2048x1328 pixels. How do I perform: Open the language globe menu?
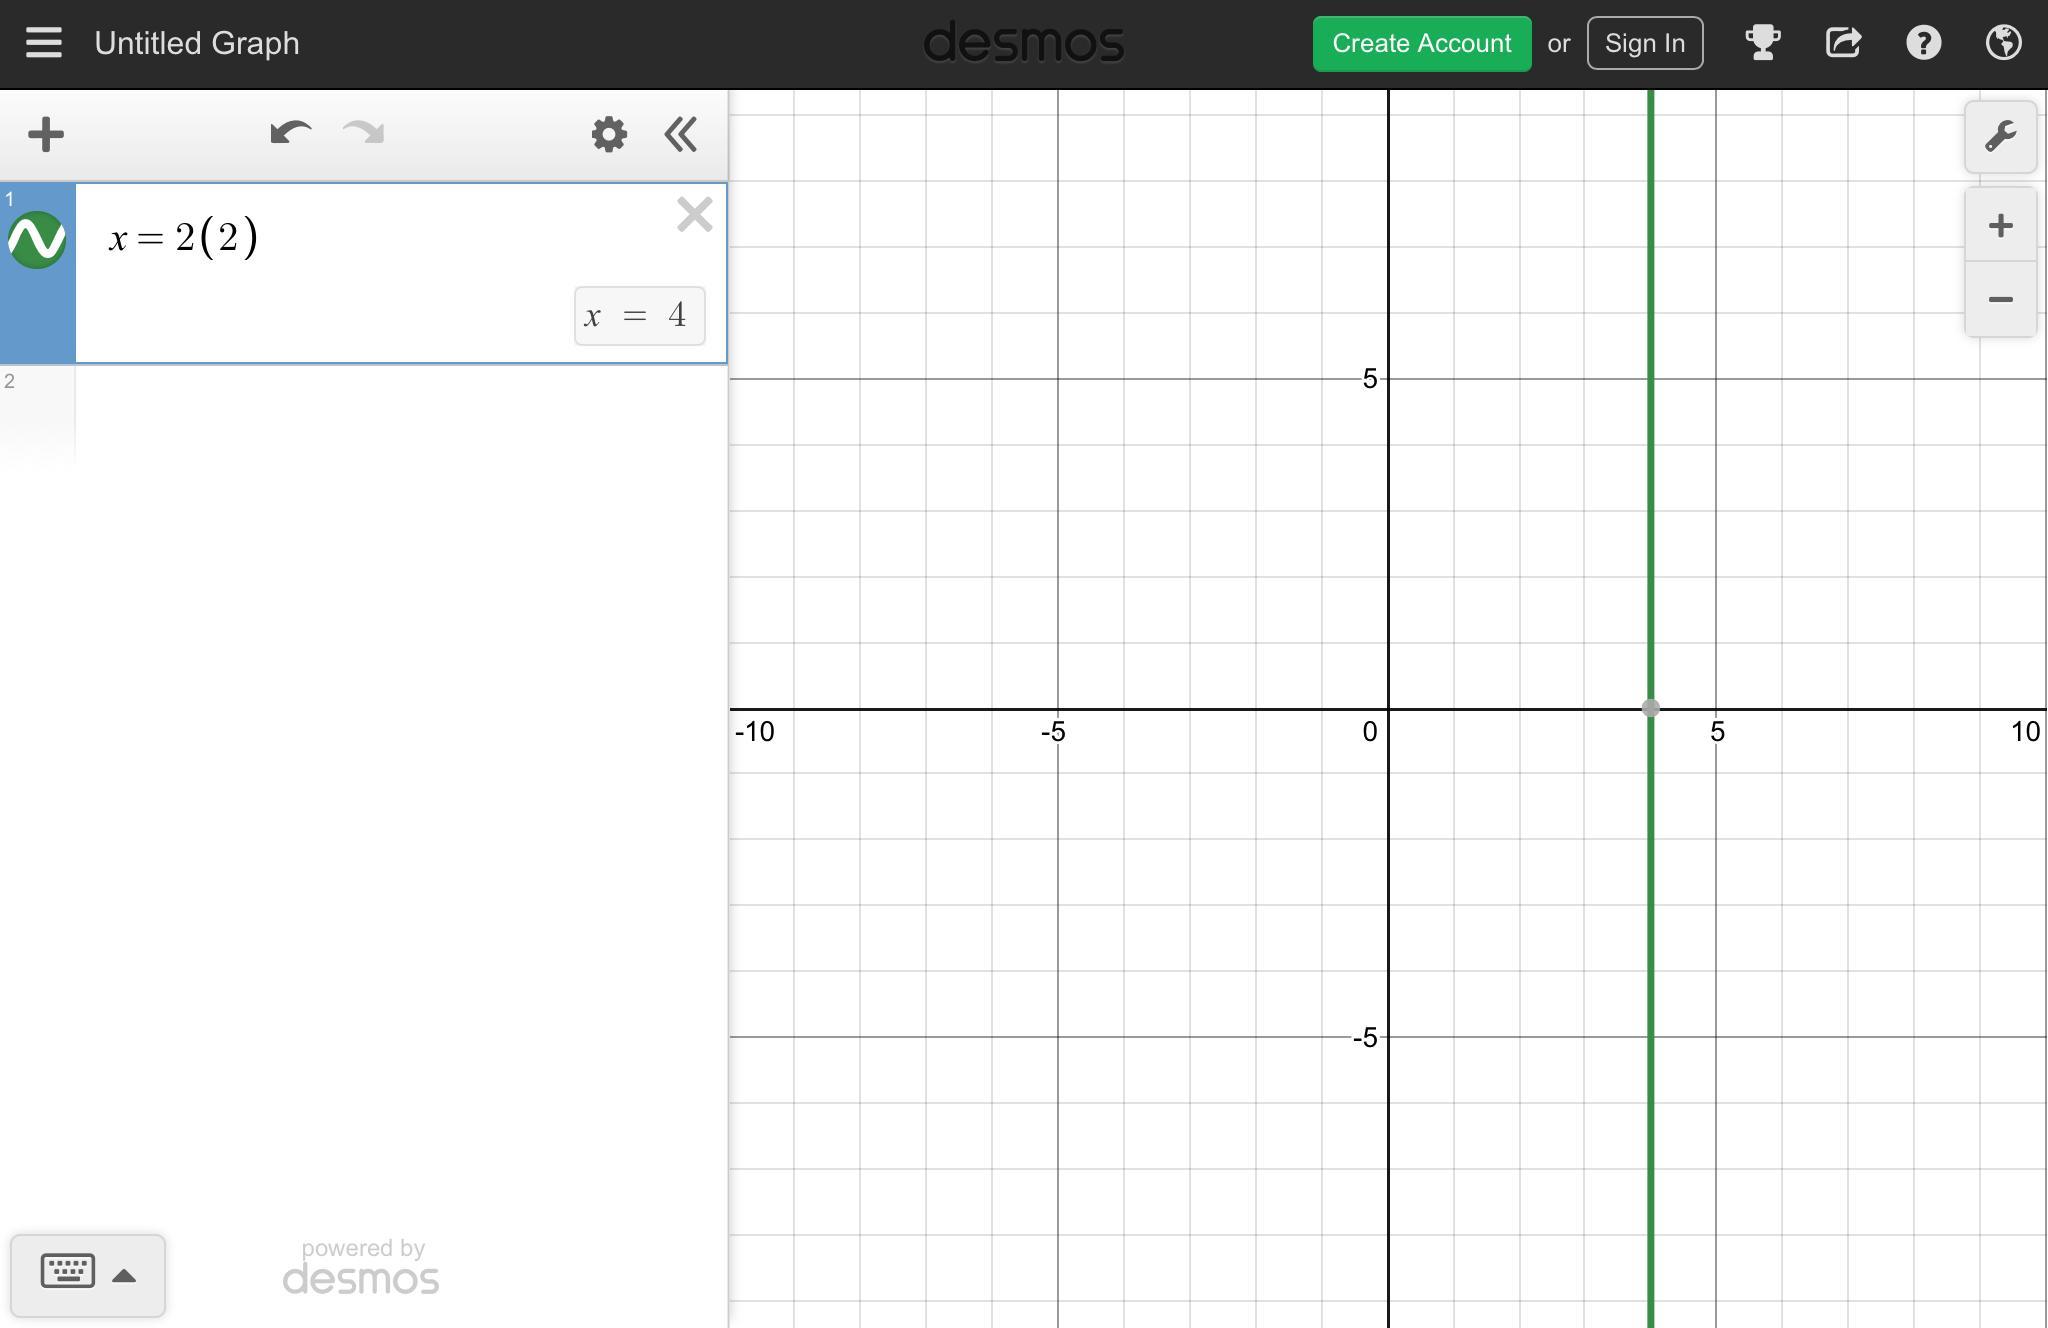tap(2003, 43)
